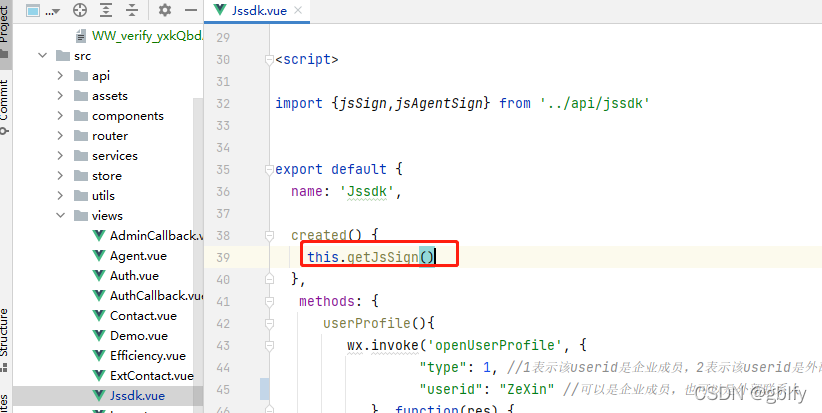Click Collapse All in project toolbar
Image resolution: width=822 pixels, height=413 pixels.
coord(132,10)
